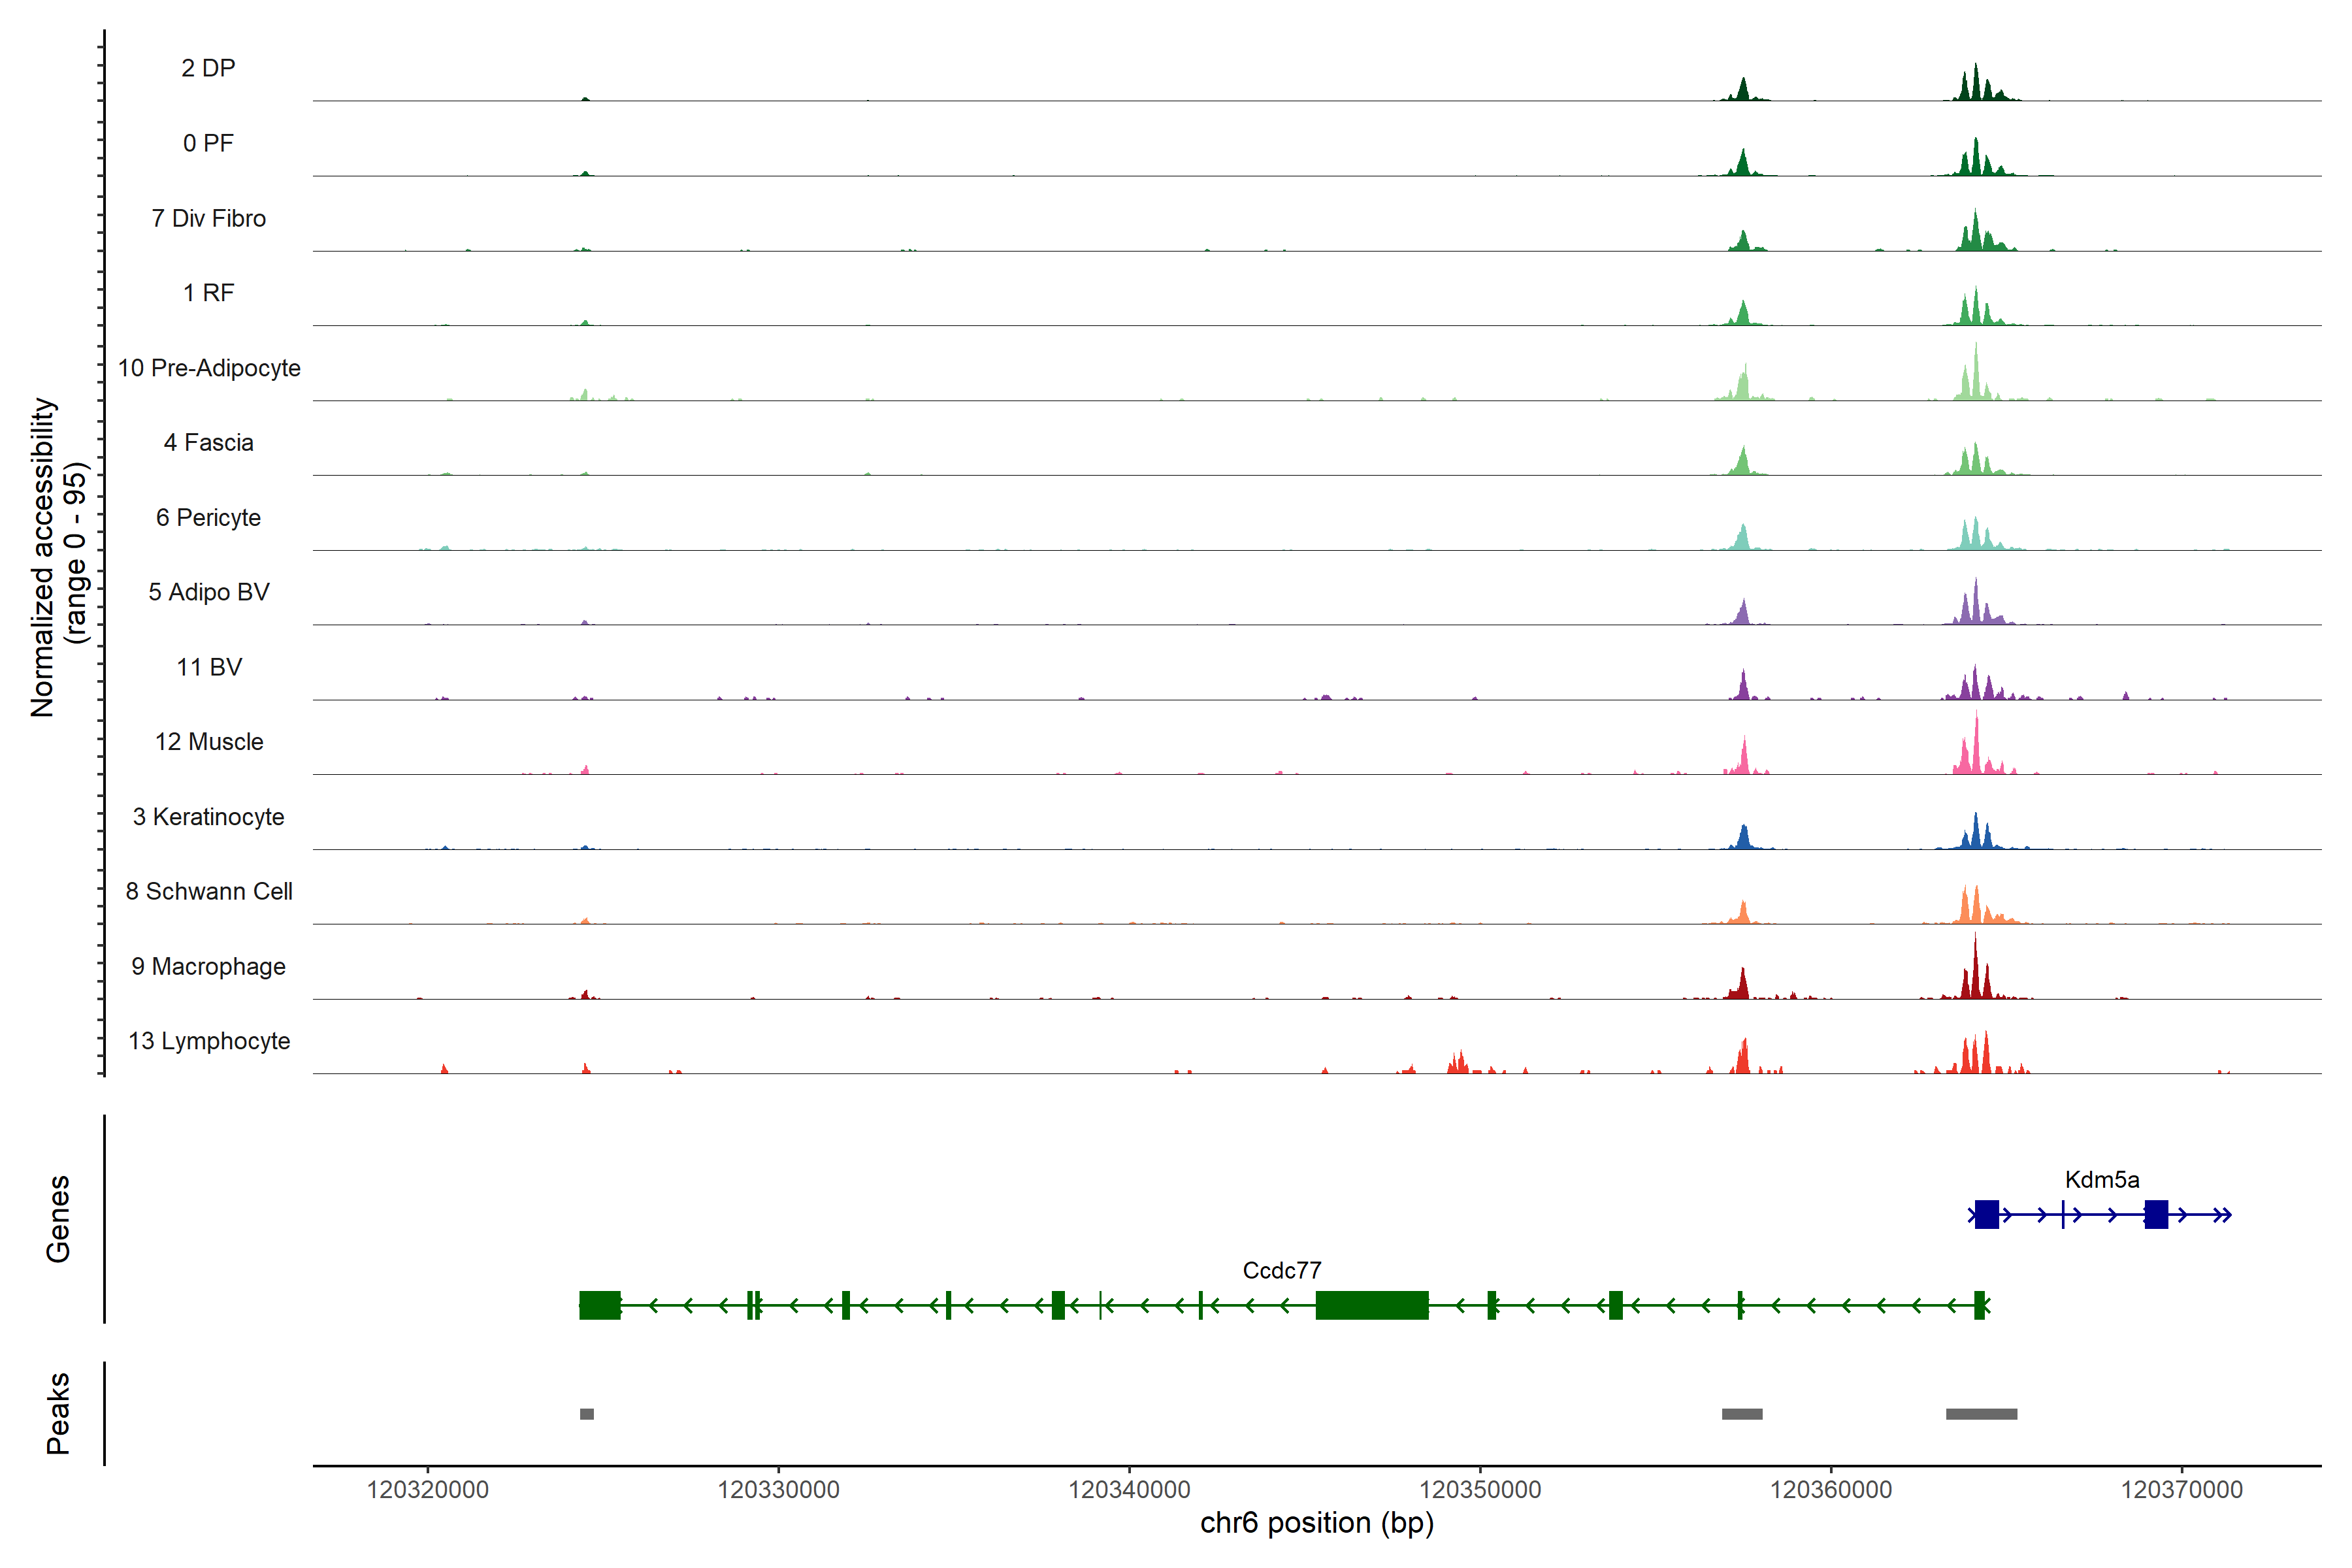
Task: Click the leftmost small gray peak bar
Action: [x=587, y=1414]
